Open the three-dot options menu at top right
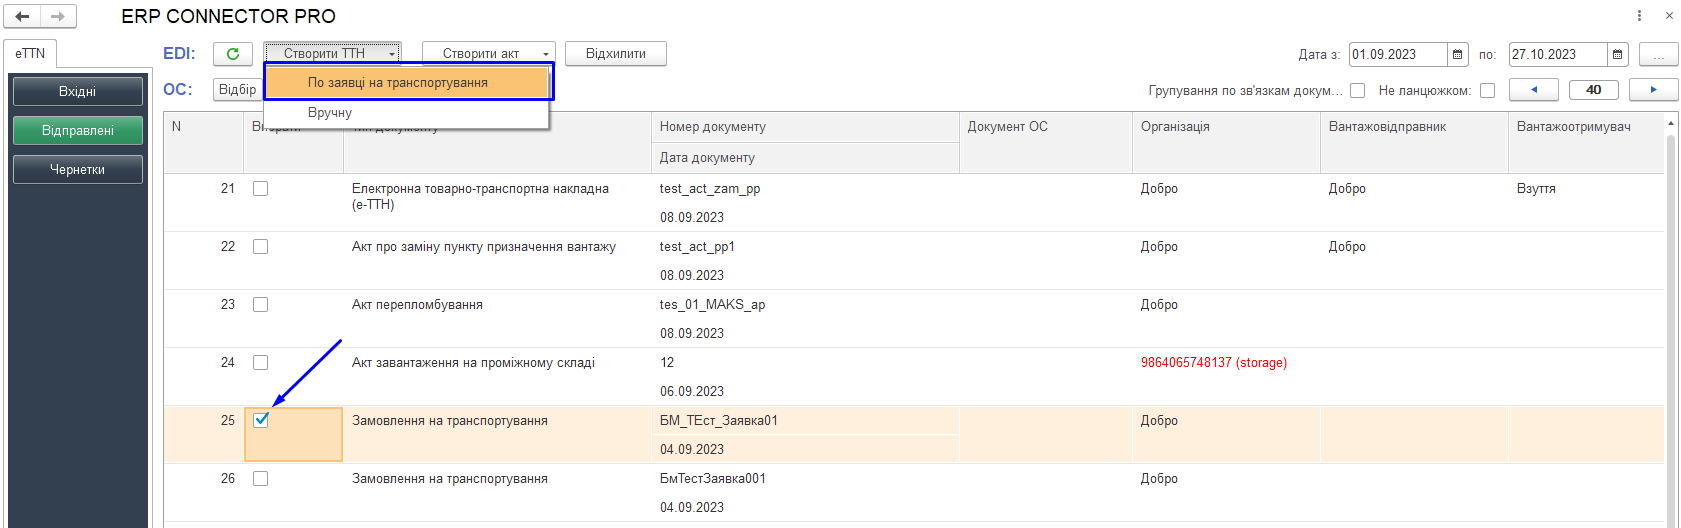The image size is (1681, 528). (x=1639, y=16)
